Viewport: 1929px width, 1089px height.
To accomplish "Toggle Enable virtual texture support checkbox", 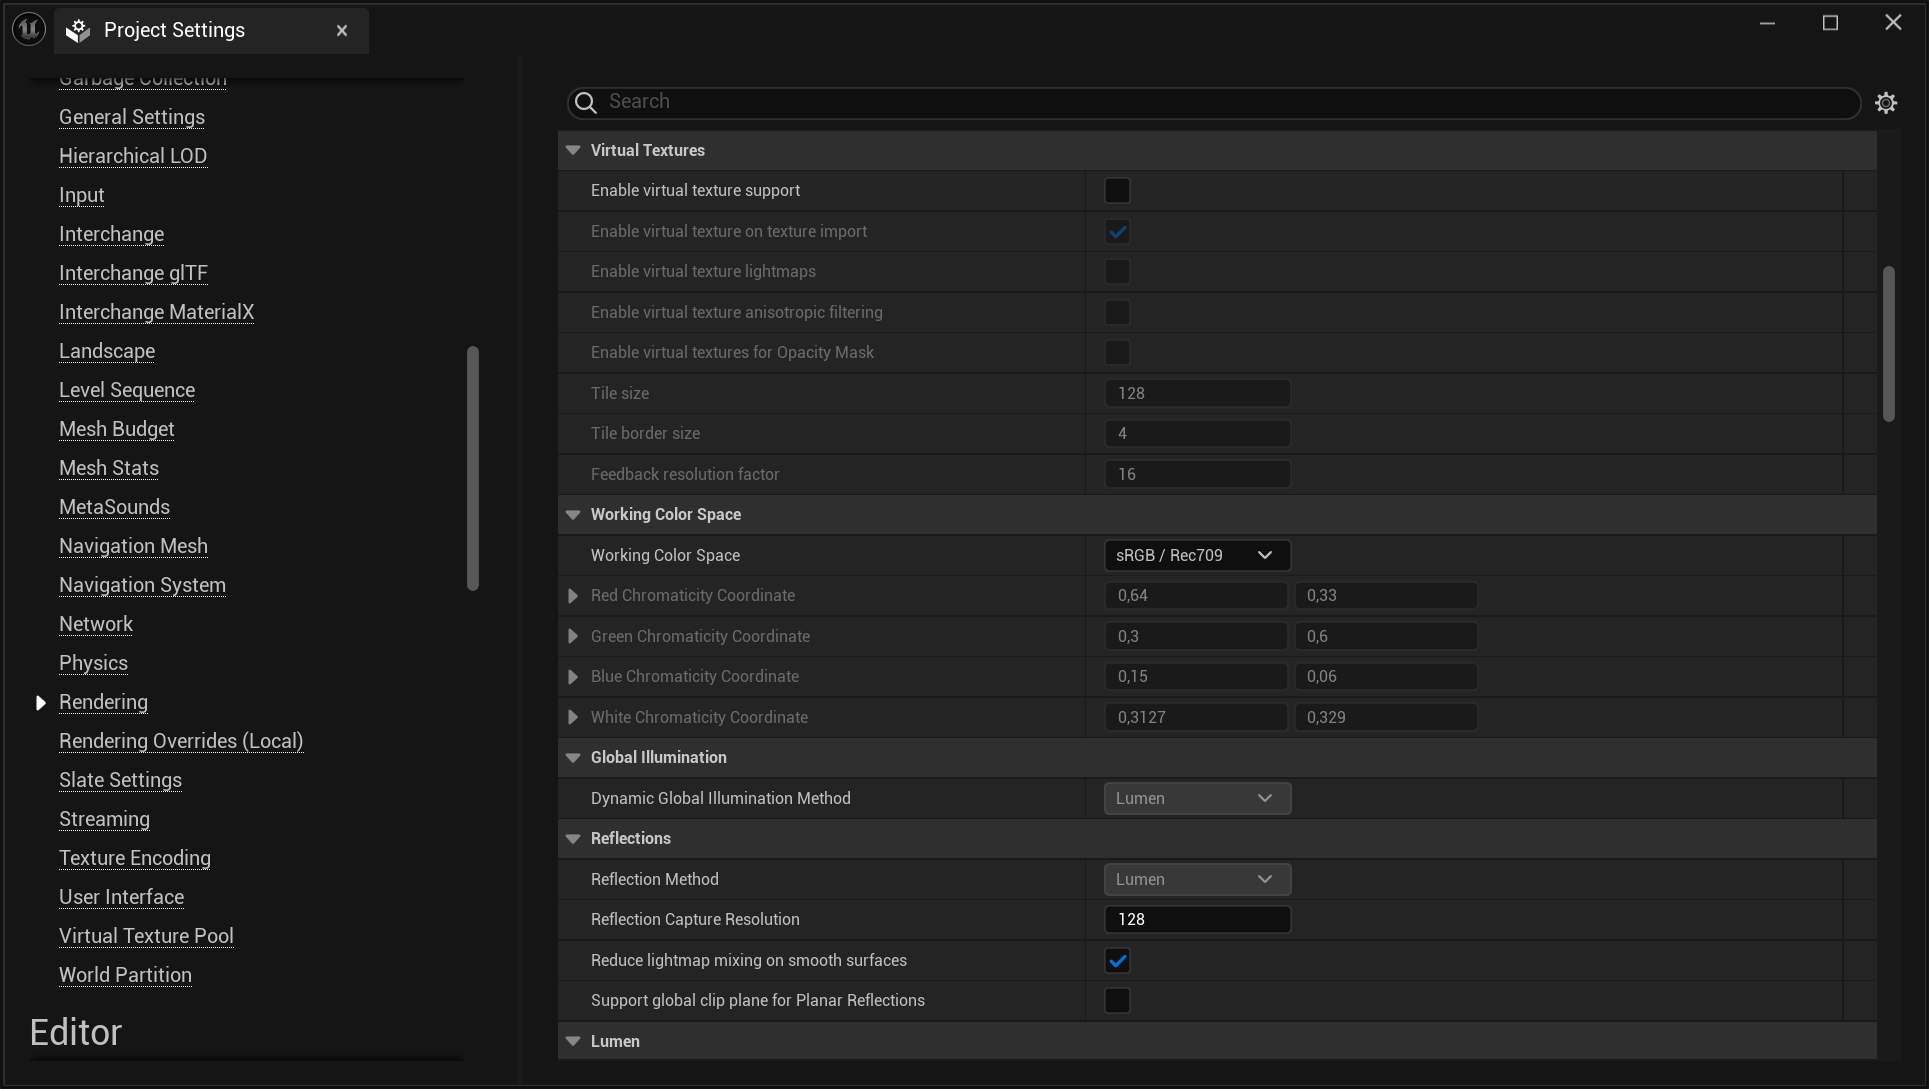I will click(x=1117, y=189).
